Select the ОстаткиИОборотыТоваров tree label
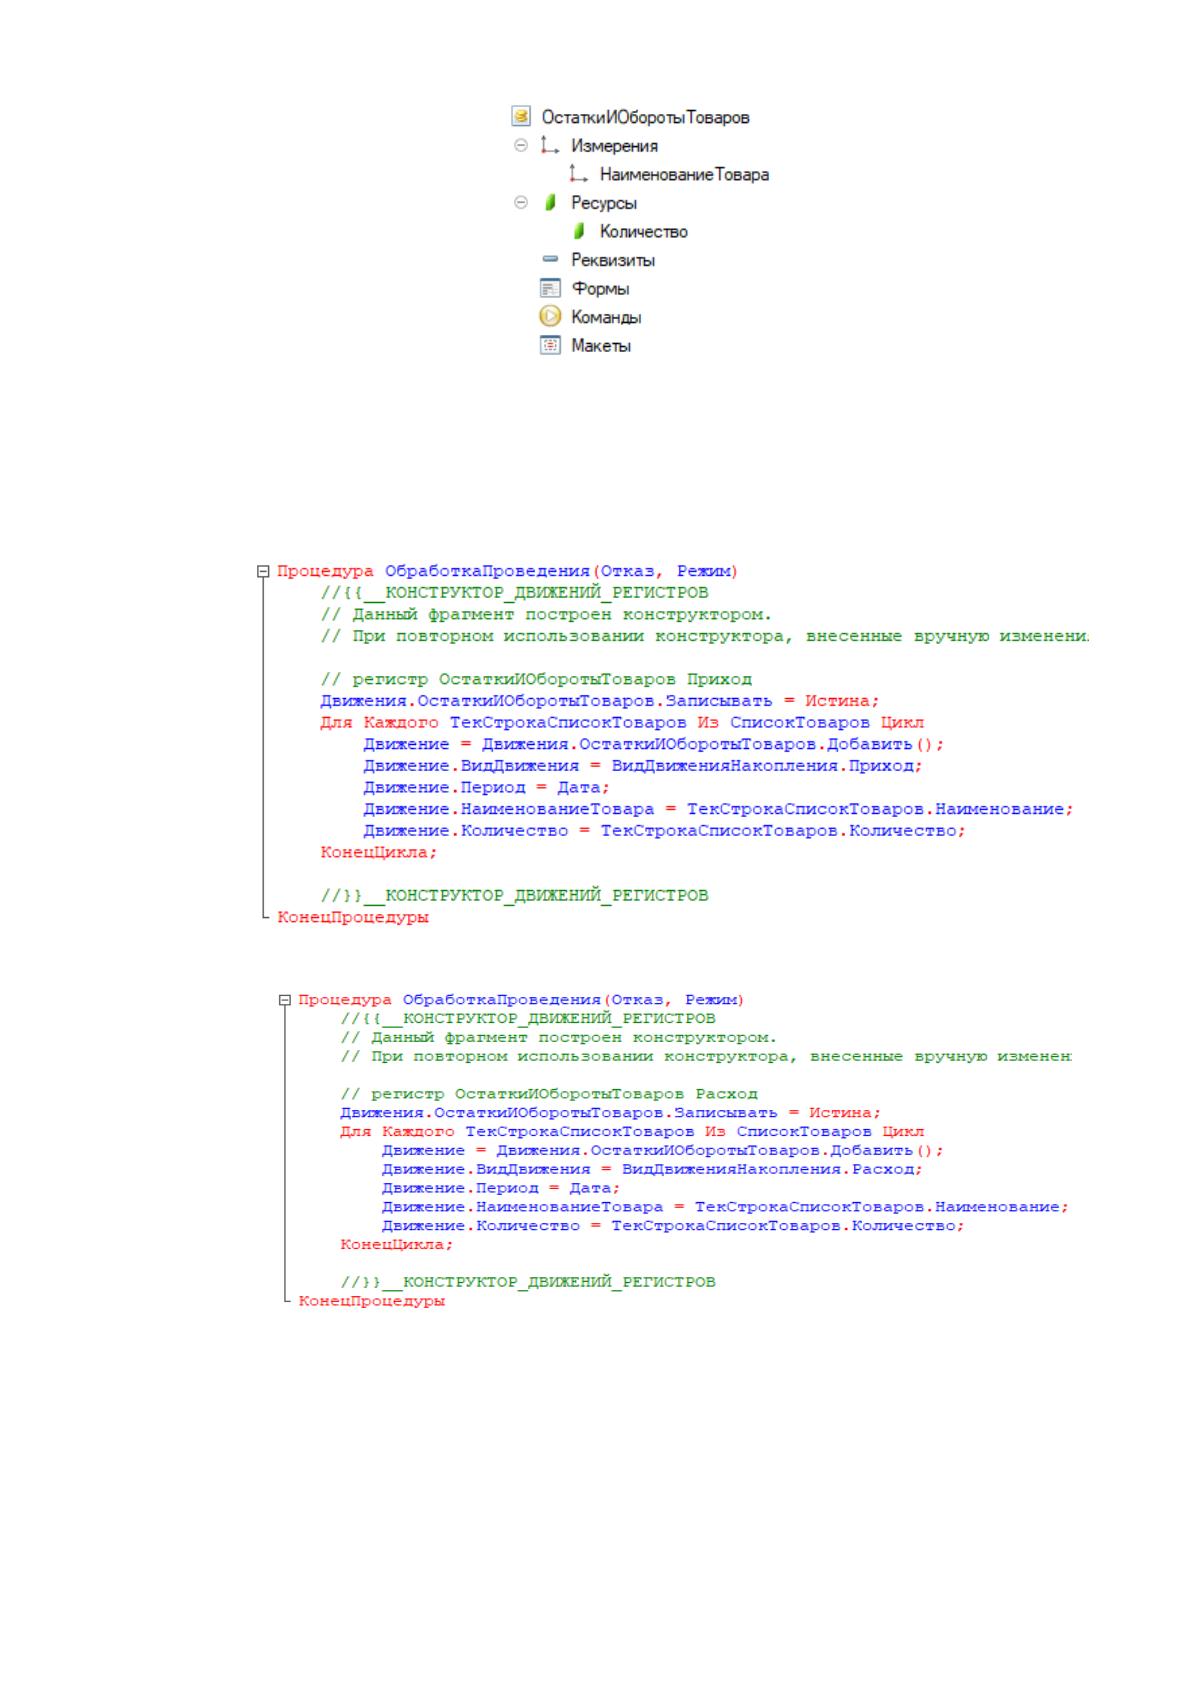The width and height of the screenshot is (1190, 1684). coord(645,118)
